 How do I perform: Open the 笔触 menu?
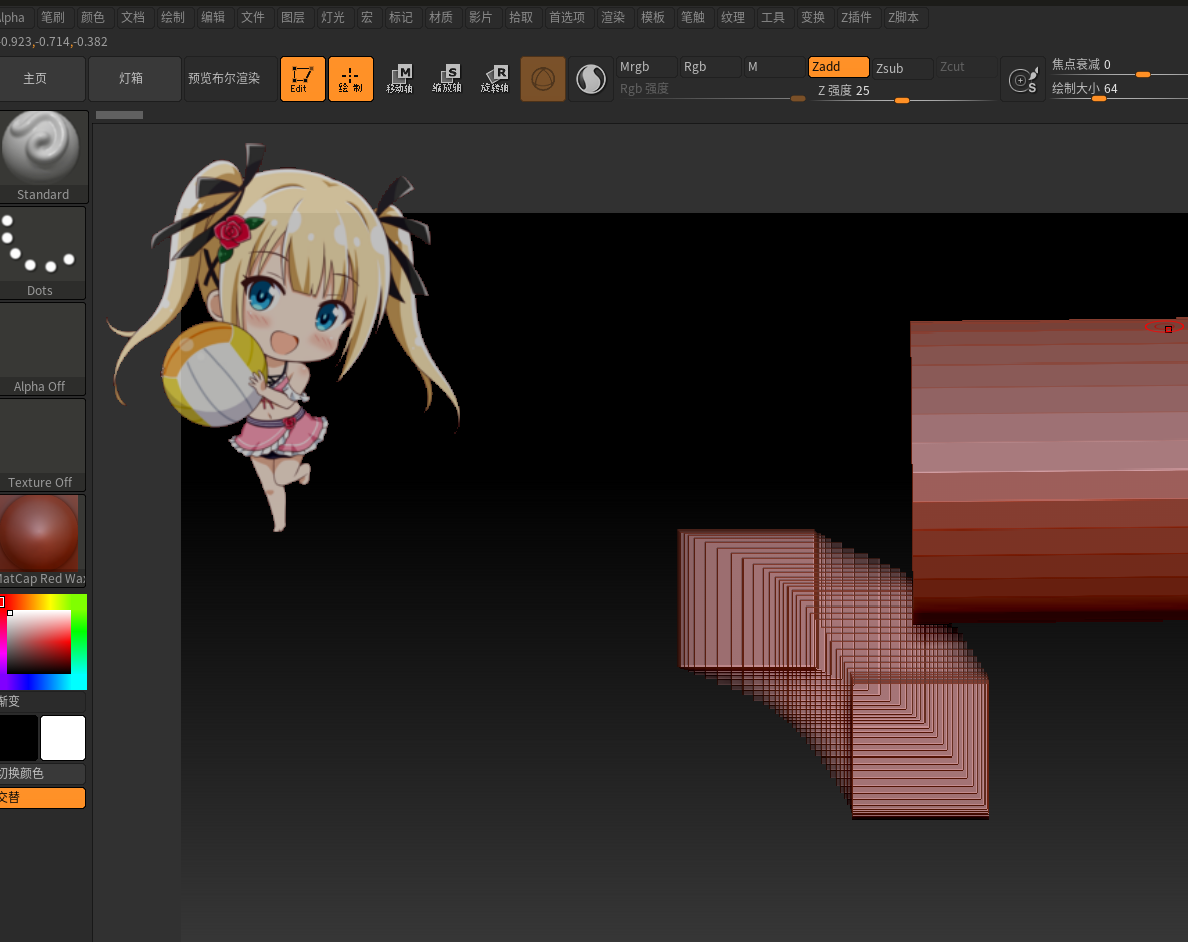click(693, 17)
